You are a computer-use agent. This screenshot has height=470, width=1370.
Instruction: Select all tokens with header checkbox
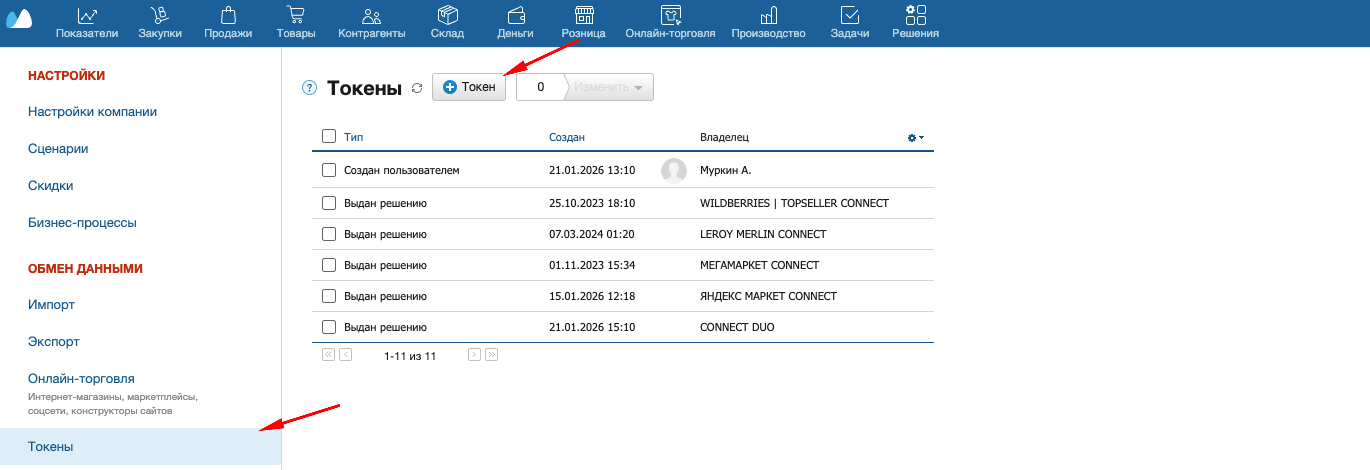[x=329, y=137]
